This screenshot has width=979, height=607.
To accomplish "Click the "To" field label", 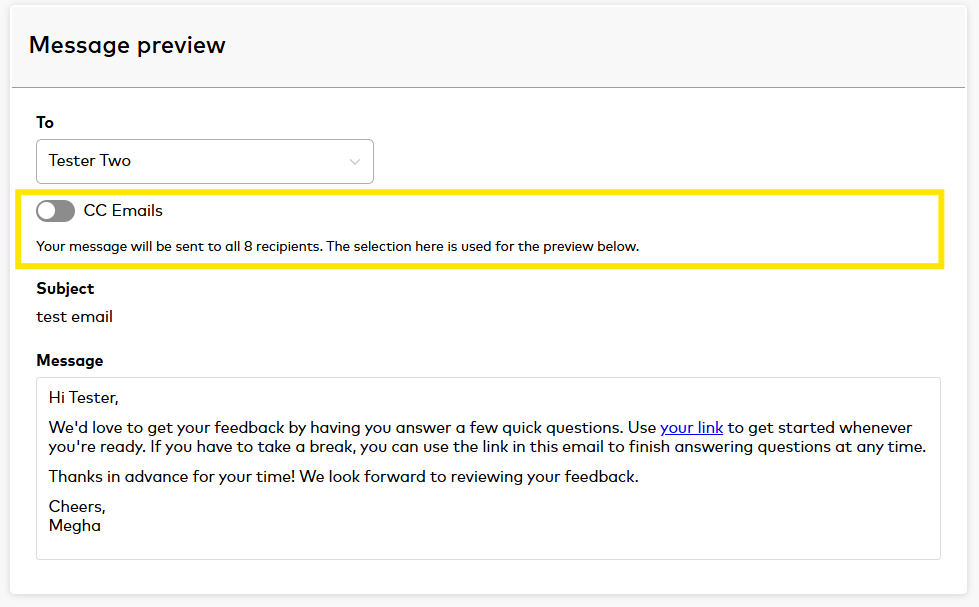I will click(x=45, y=122).
